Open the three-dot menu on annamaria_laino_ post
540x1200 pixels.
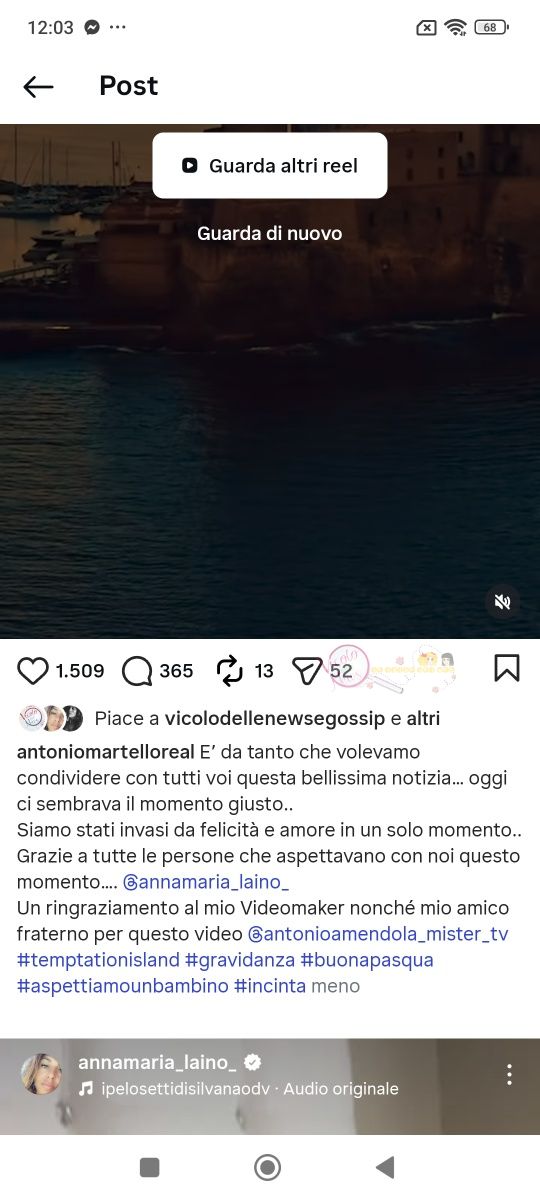tap(509, 1074)
